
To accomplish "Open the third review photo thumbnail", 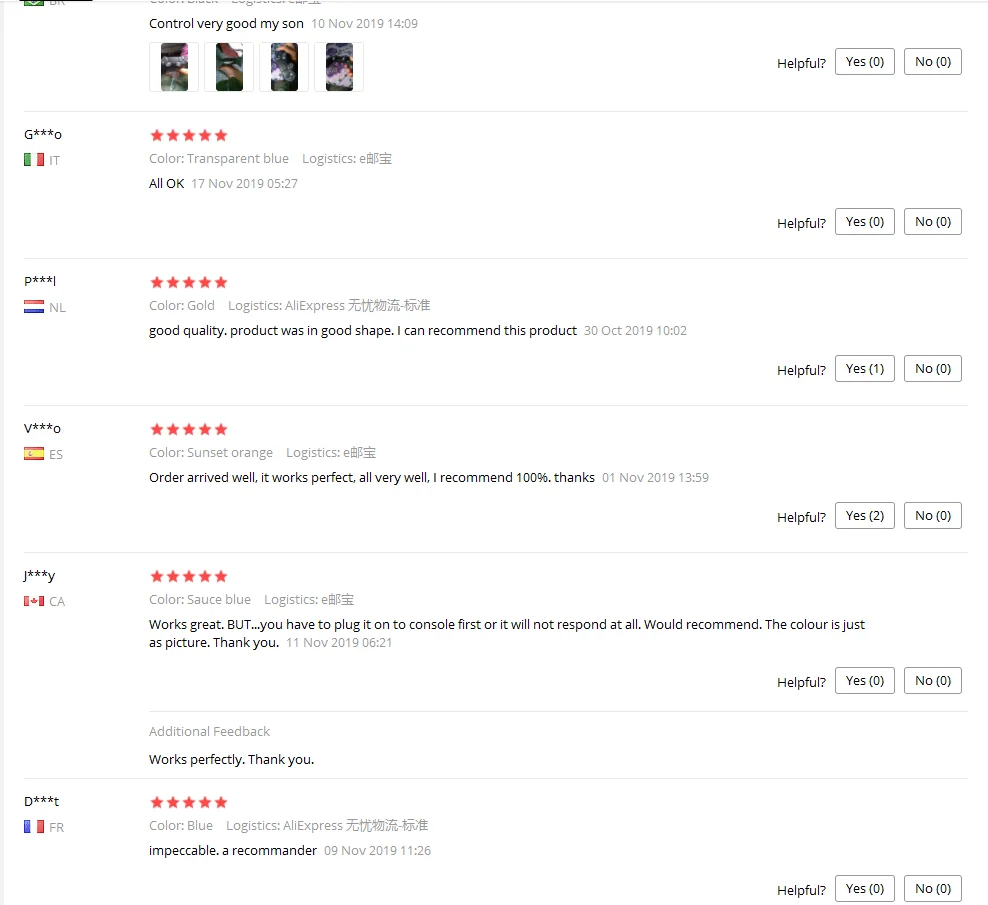I will 284,67.
